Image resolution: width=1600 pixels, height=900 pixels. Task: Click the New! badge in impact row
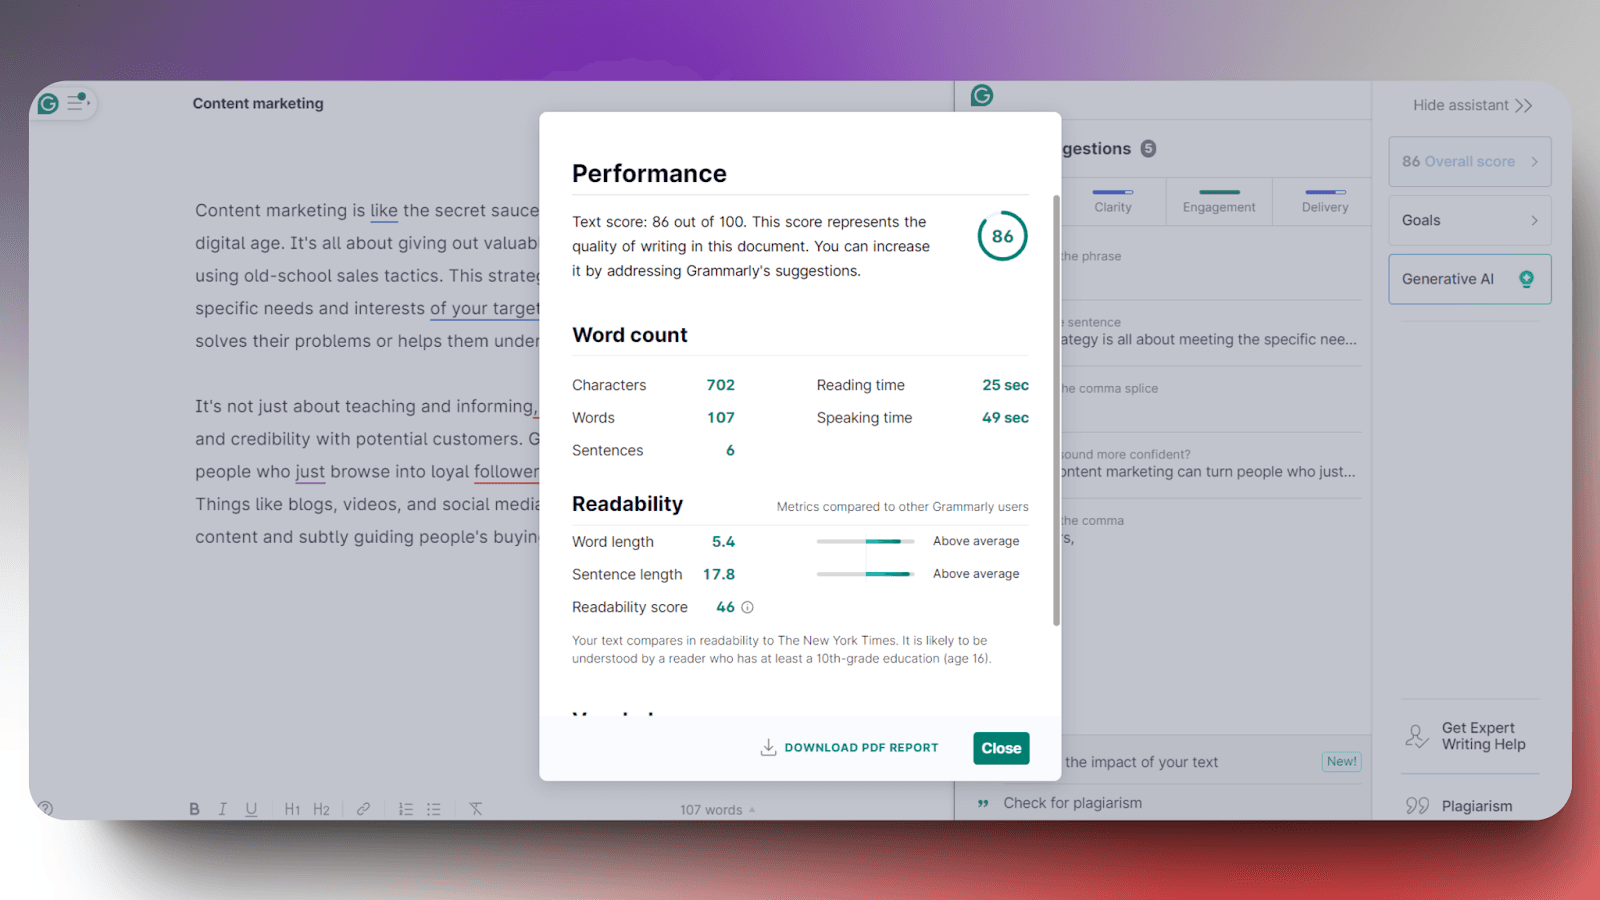pyautogui.click(x=1341, y=762)
